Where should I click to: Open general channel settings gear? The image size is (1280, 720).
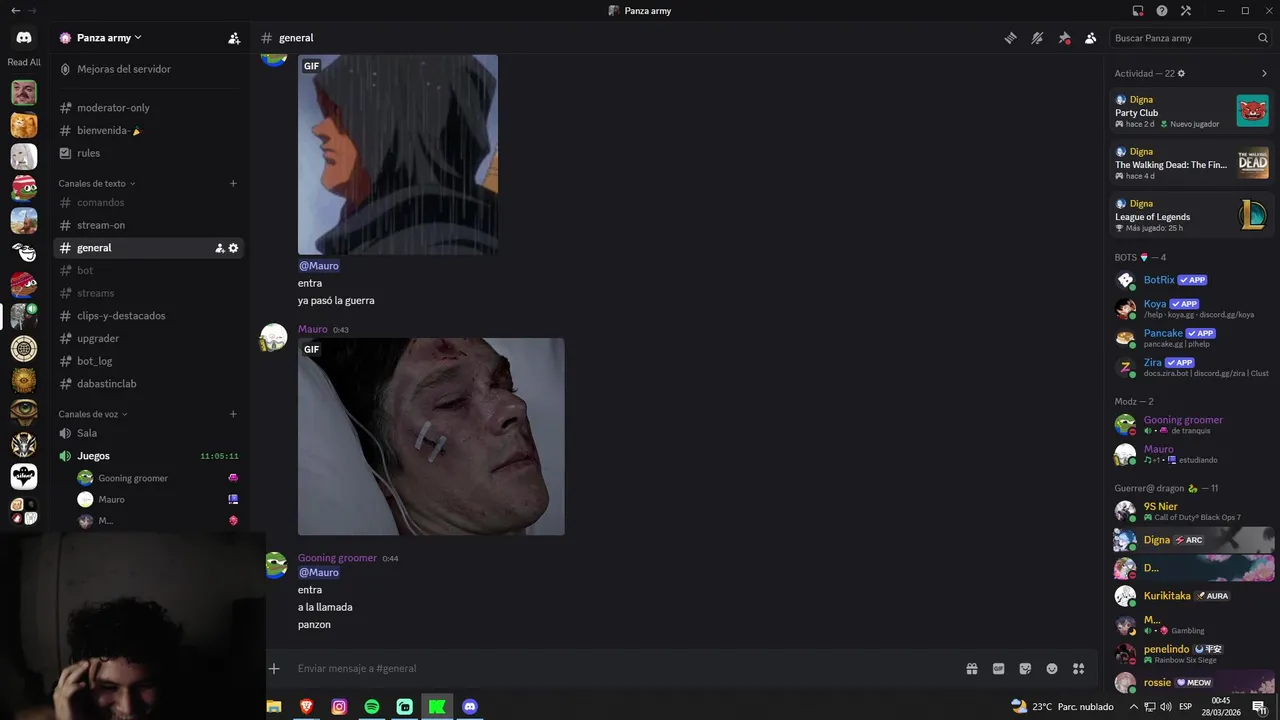point(233,248)
